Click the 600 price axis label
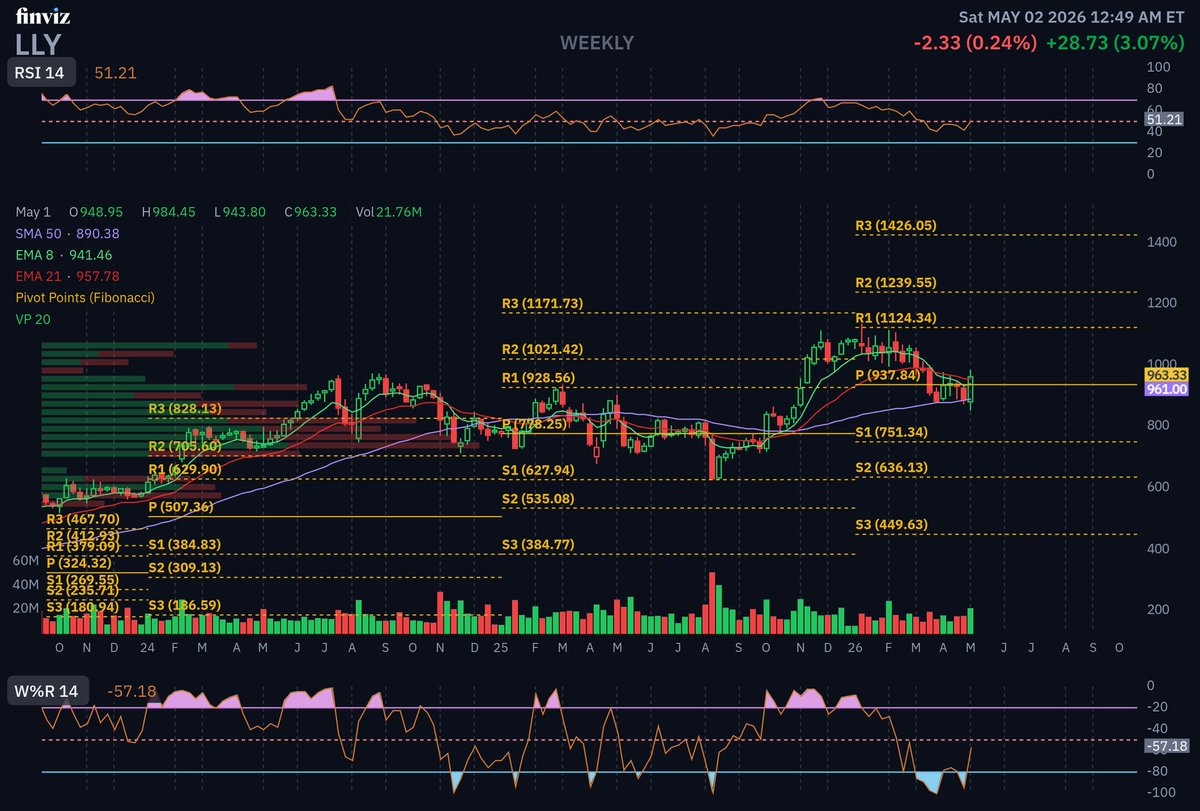Screen dimensions: 1200x811 1158,487
